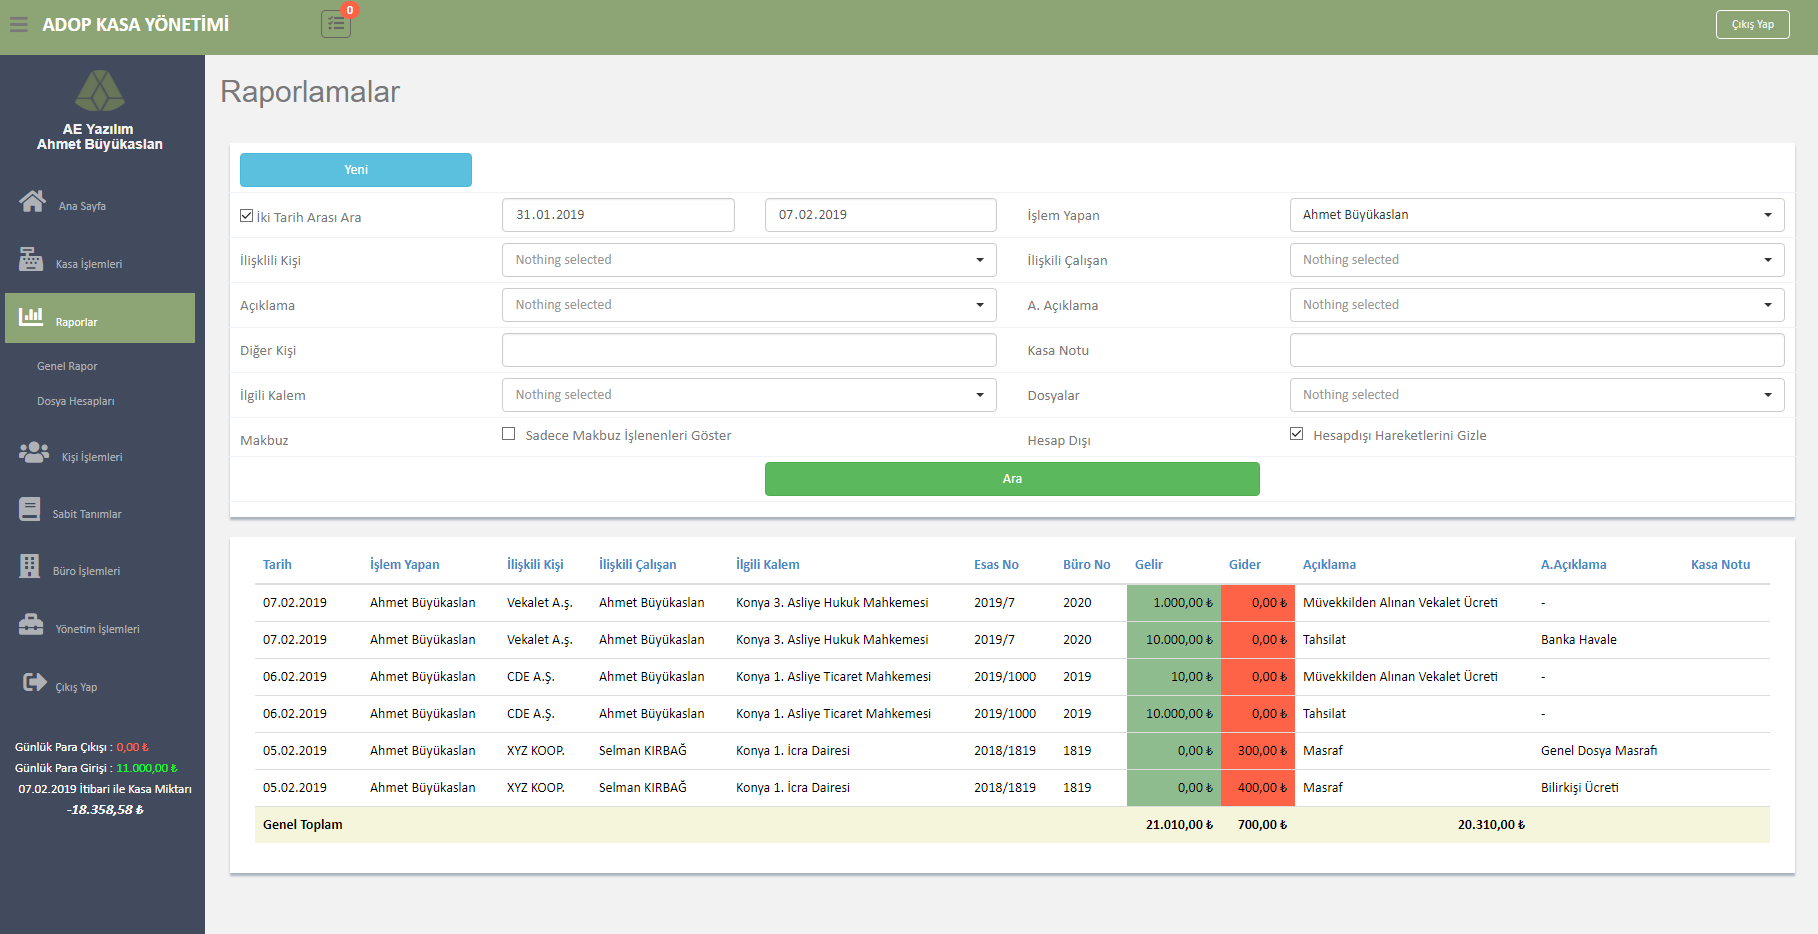Image resolution: width=1818 pixels, height=934 pixels.
Task: Open Sabit Tanımlar menu item
Action: [x=87, y=514]
